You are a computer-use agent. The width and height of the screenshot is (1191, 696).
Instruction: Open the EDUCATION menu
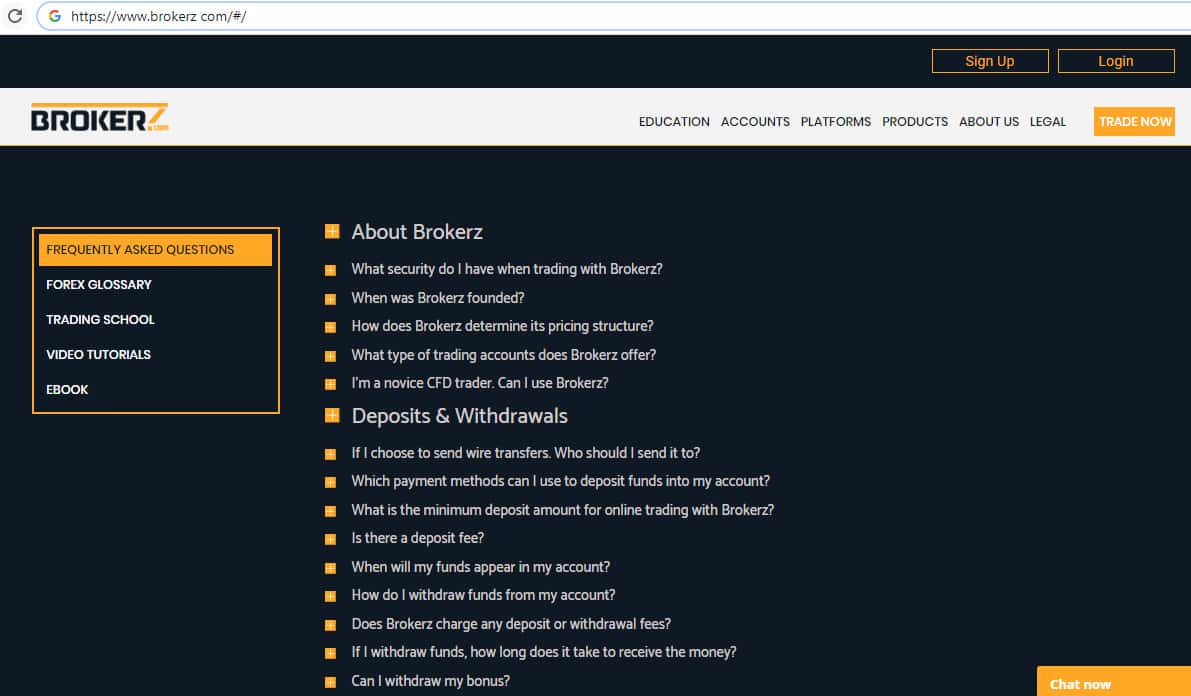point(674,122)
